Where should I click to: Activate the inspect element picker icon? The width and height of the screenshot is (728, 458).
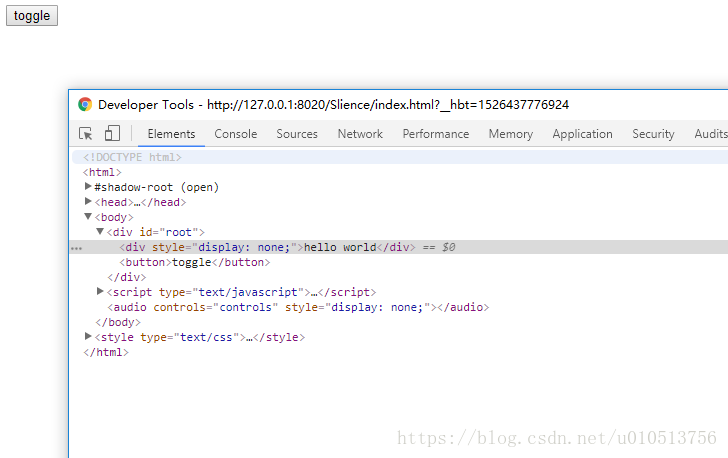[85, 134]
